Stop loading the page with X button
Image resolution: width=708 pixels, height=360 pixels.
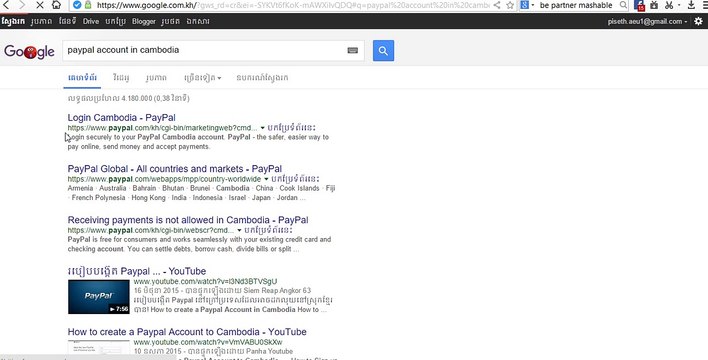[39, 5]
